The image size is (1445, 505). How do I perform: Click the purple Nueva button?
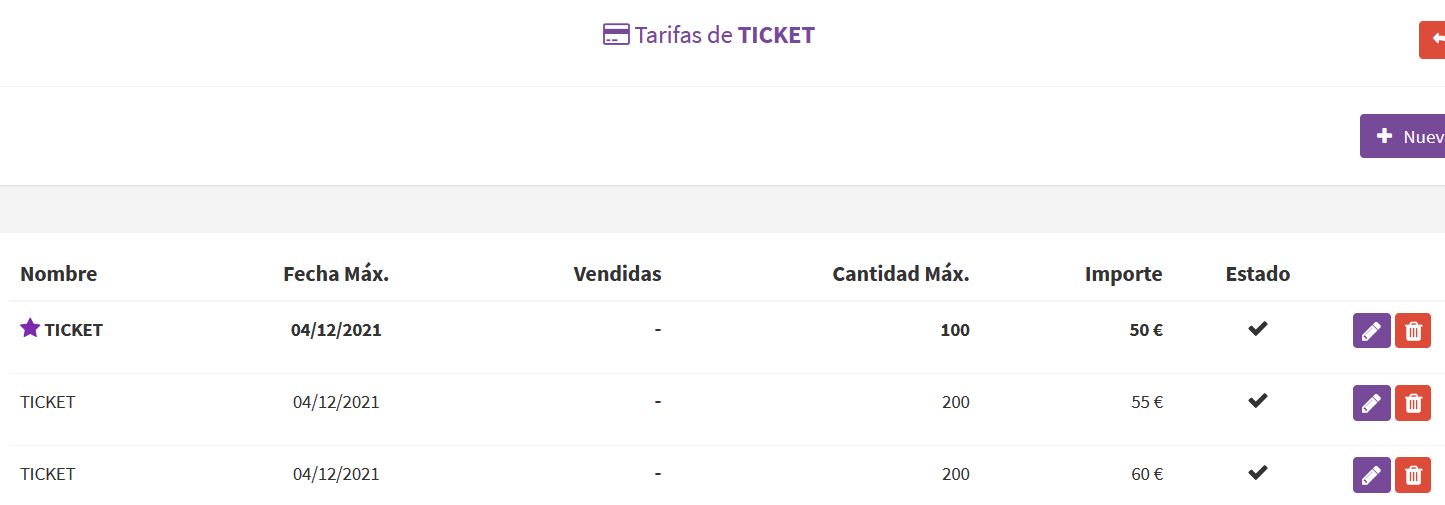pyautogui.click(x=1402, y=136)
